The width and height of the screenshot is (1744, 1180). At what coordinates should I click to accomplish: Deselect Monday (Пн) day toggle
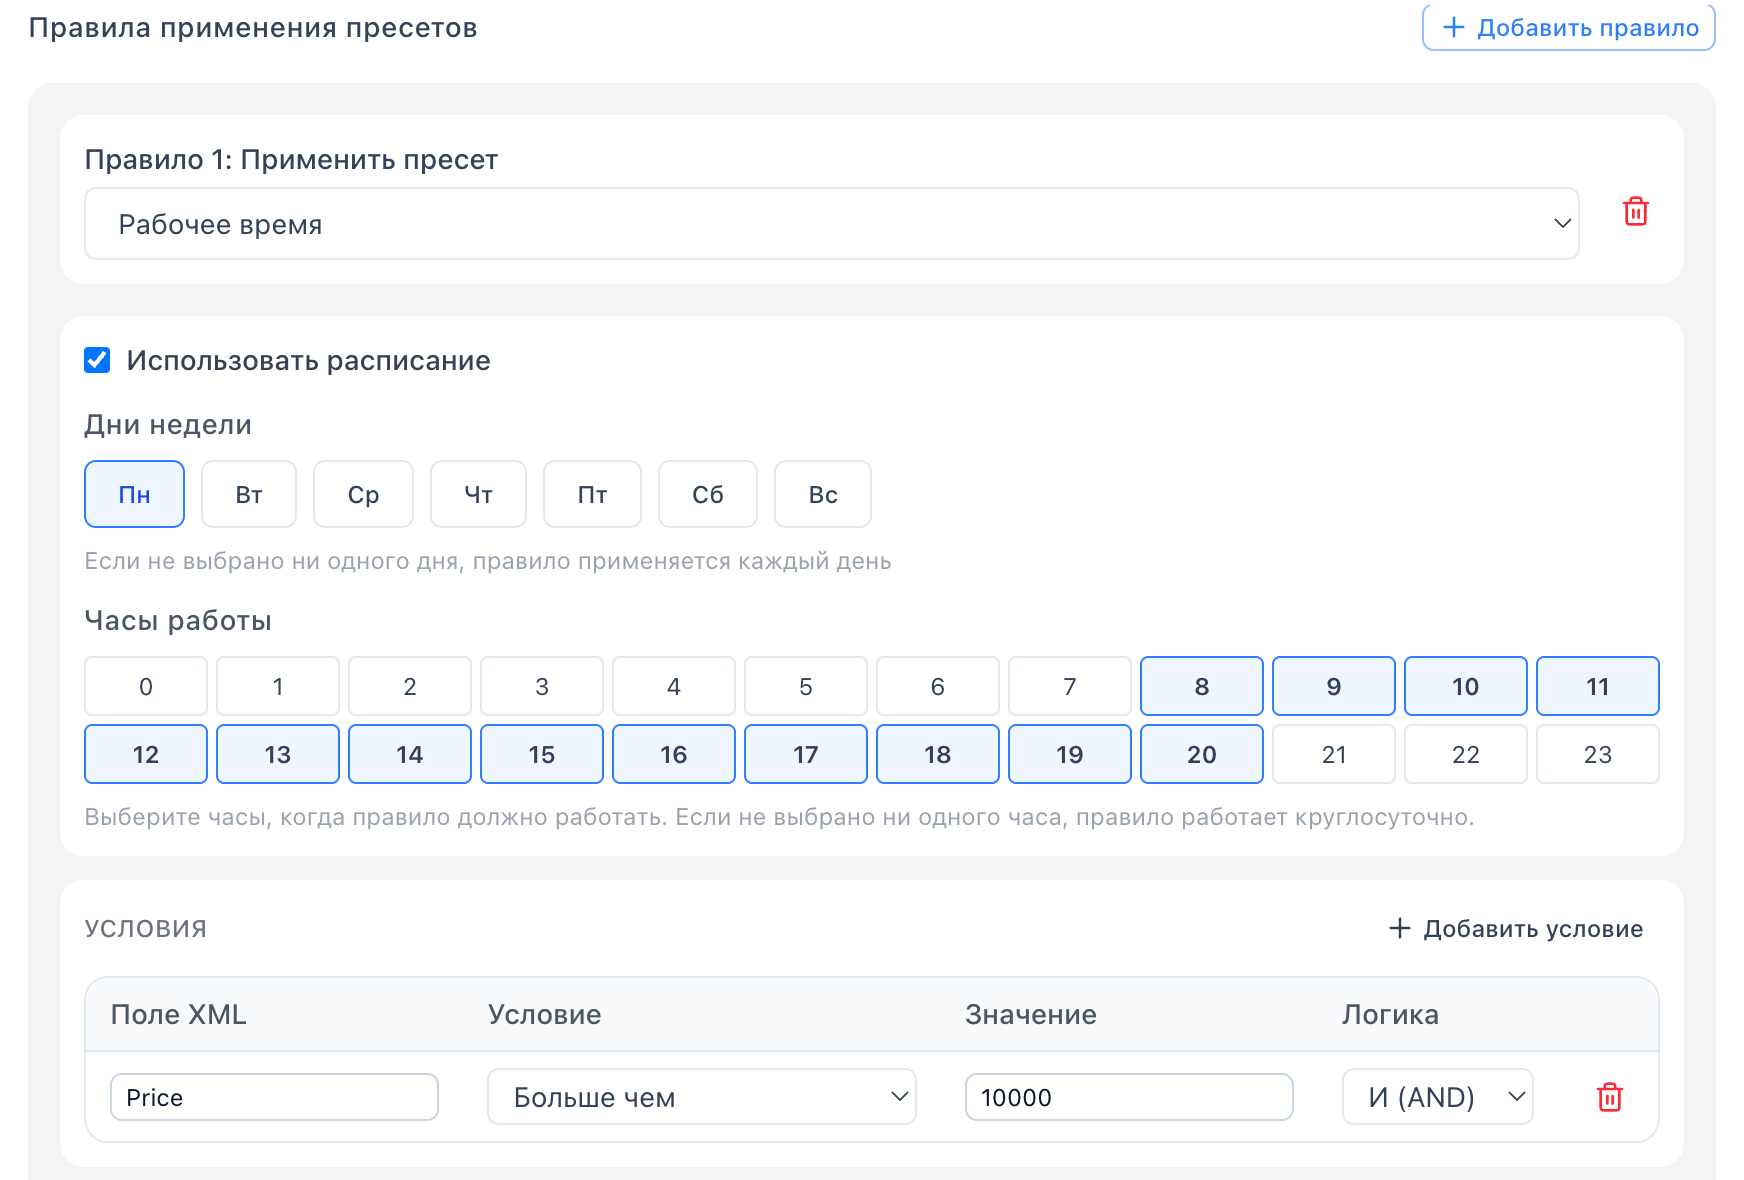pyautogui.click(x=134, y=494)
